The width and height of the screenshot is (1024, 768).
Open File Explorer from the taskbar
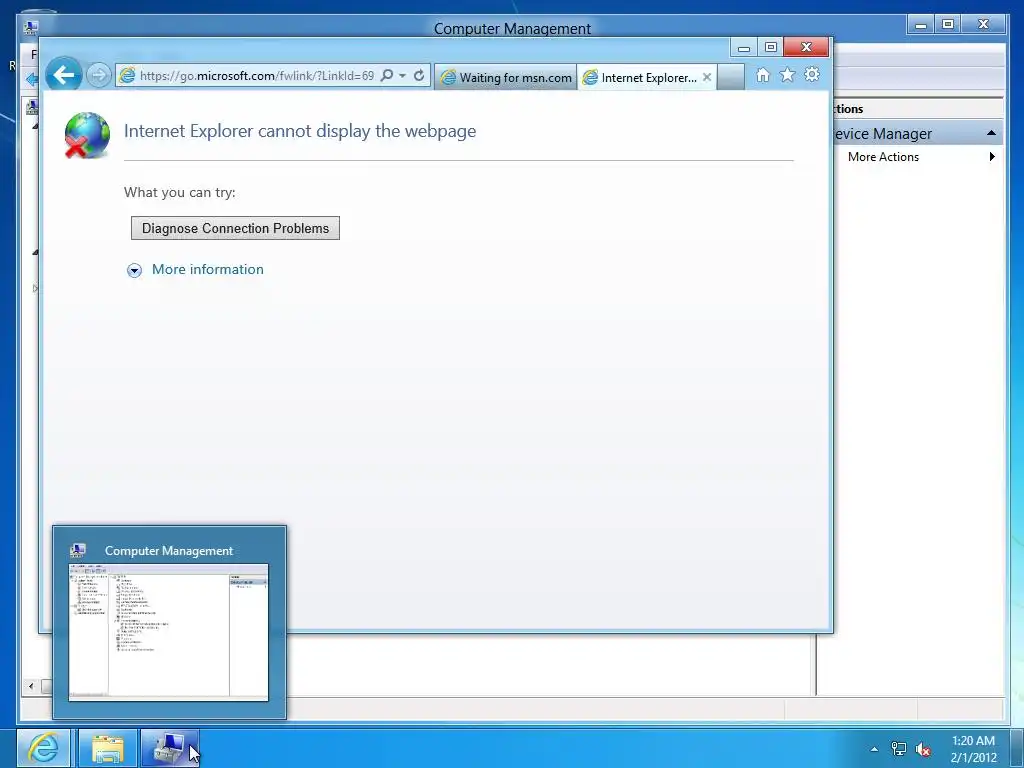(108, 748)
